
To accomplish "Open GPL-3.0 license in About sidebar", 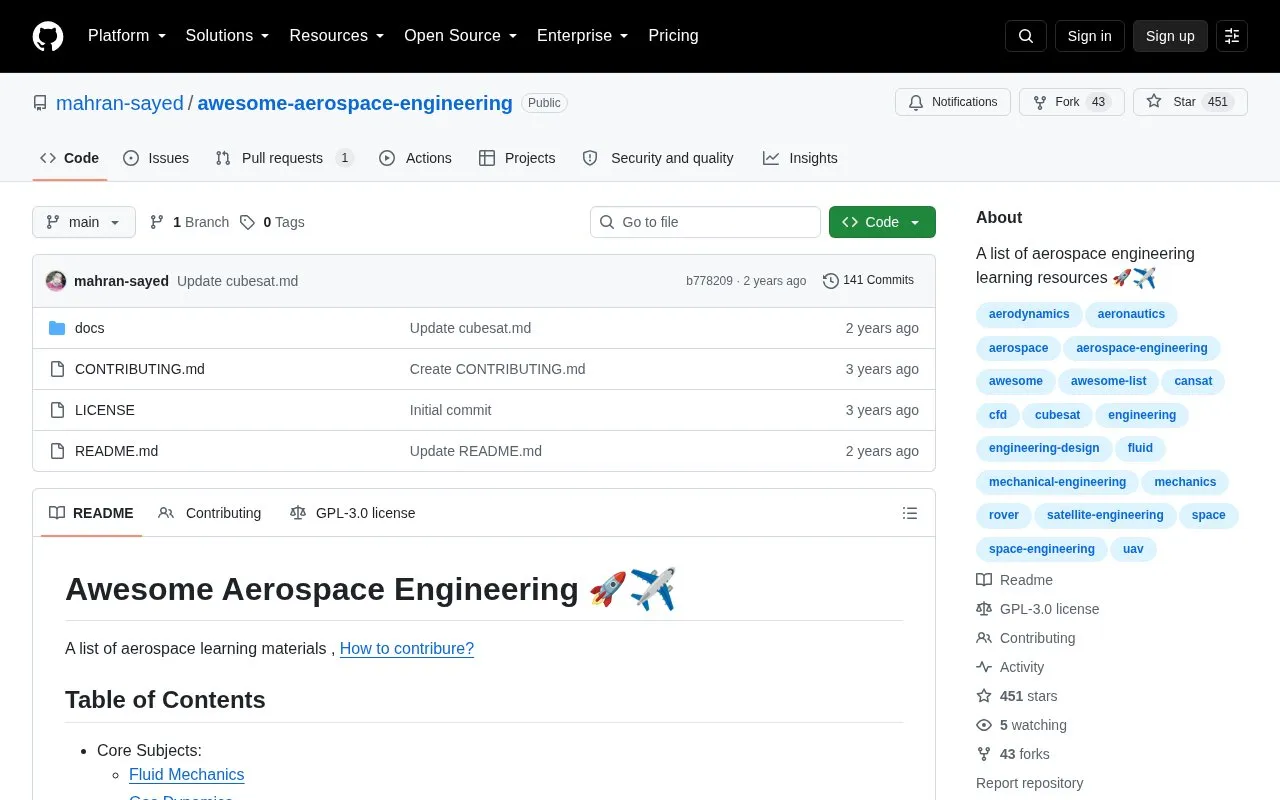I will tap(1038, 609).
